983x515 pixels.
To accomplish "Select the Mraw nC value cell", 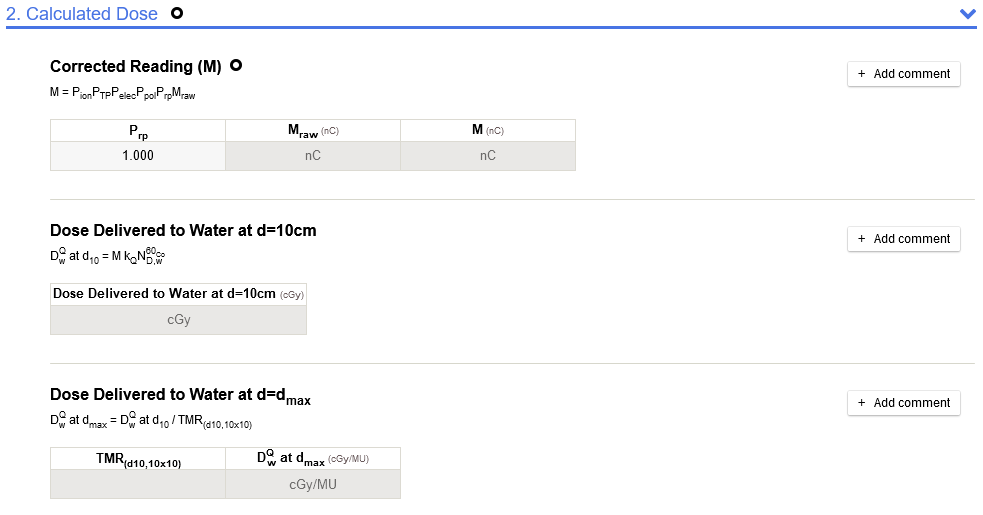I will tap(313, 156).
